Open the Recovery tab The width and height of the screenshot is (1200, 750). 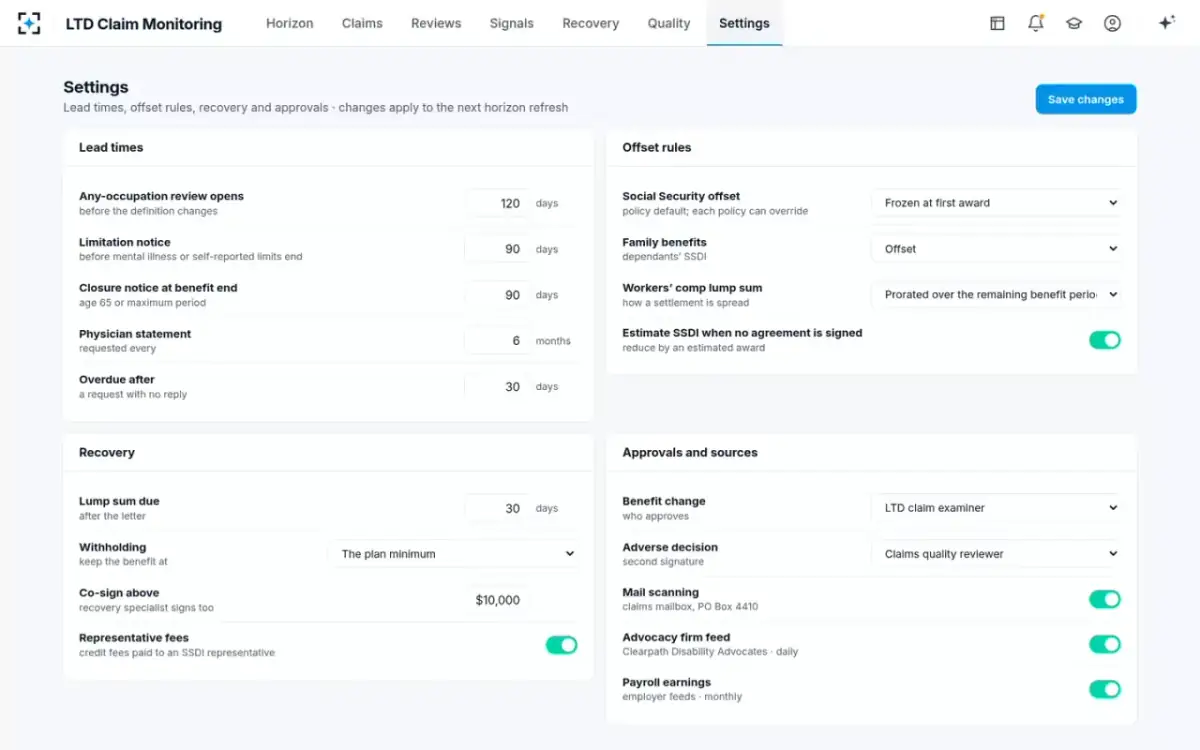[x=591, y=23]
